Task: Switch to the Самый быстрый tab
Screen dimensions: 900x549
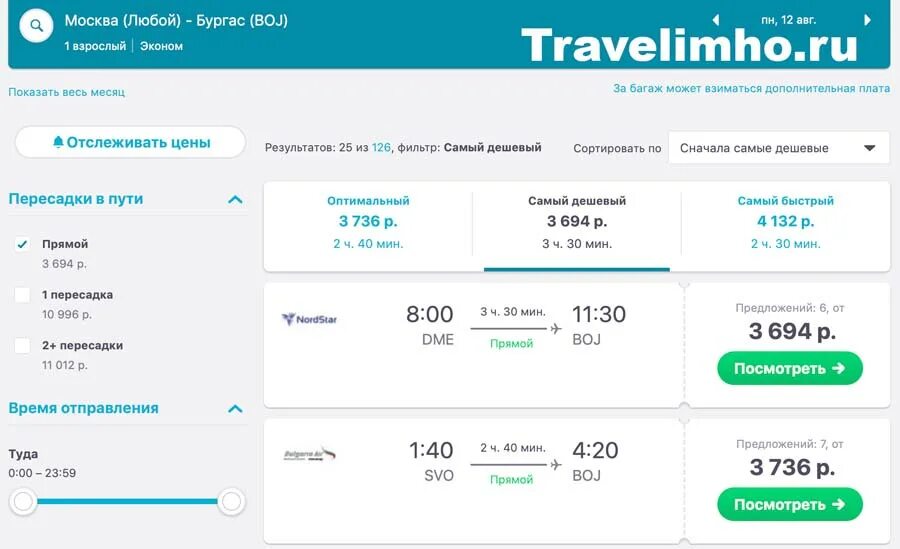Action: click(x=786, y=222)
